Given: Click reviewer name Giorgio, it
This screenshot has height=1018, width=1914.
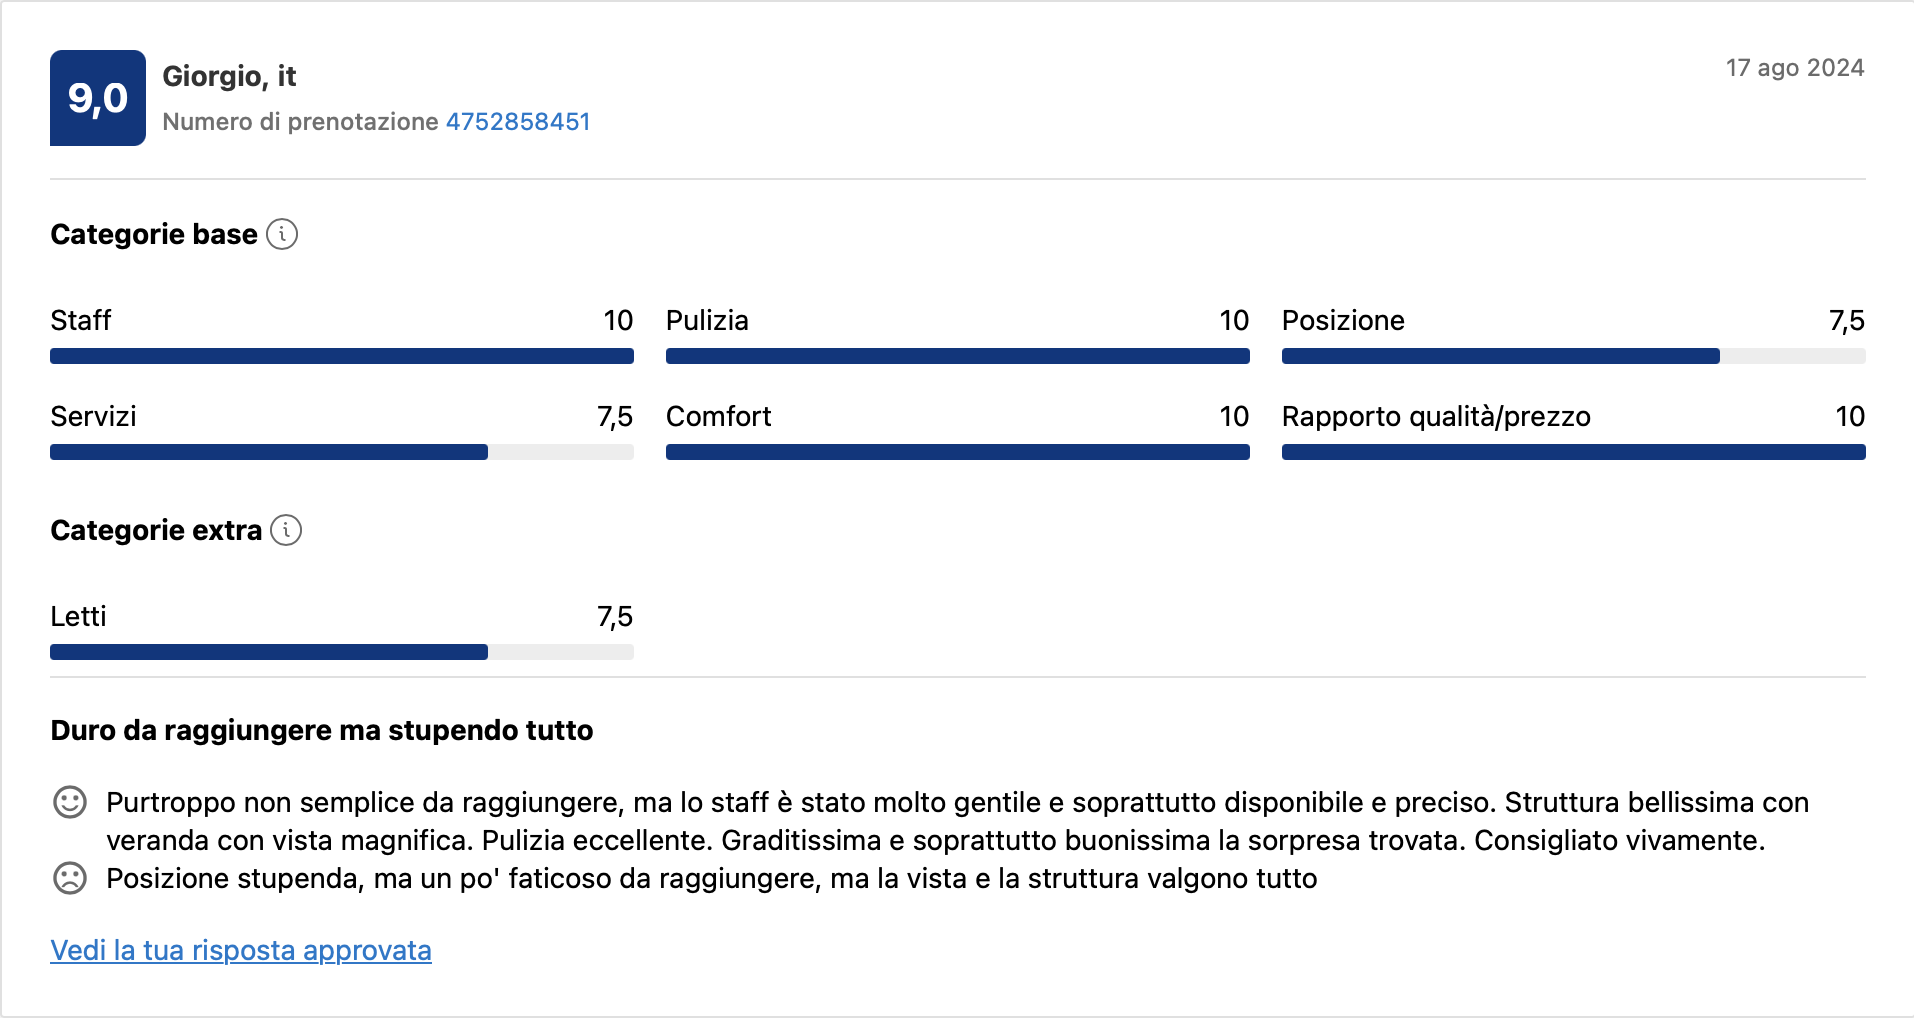Looking at the screenshot, I should tap(229, 76).
